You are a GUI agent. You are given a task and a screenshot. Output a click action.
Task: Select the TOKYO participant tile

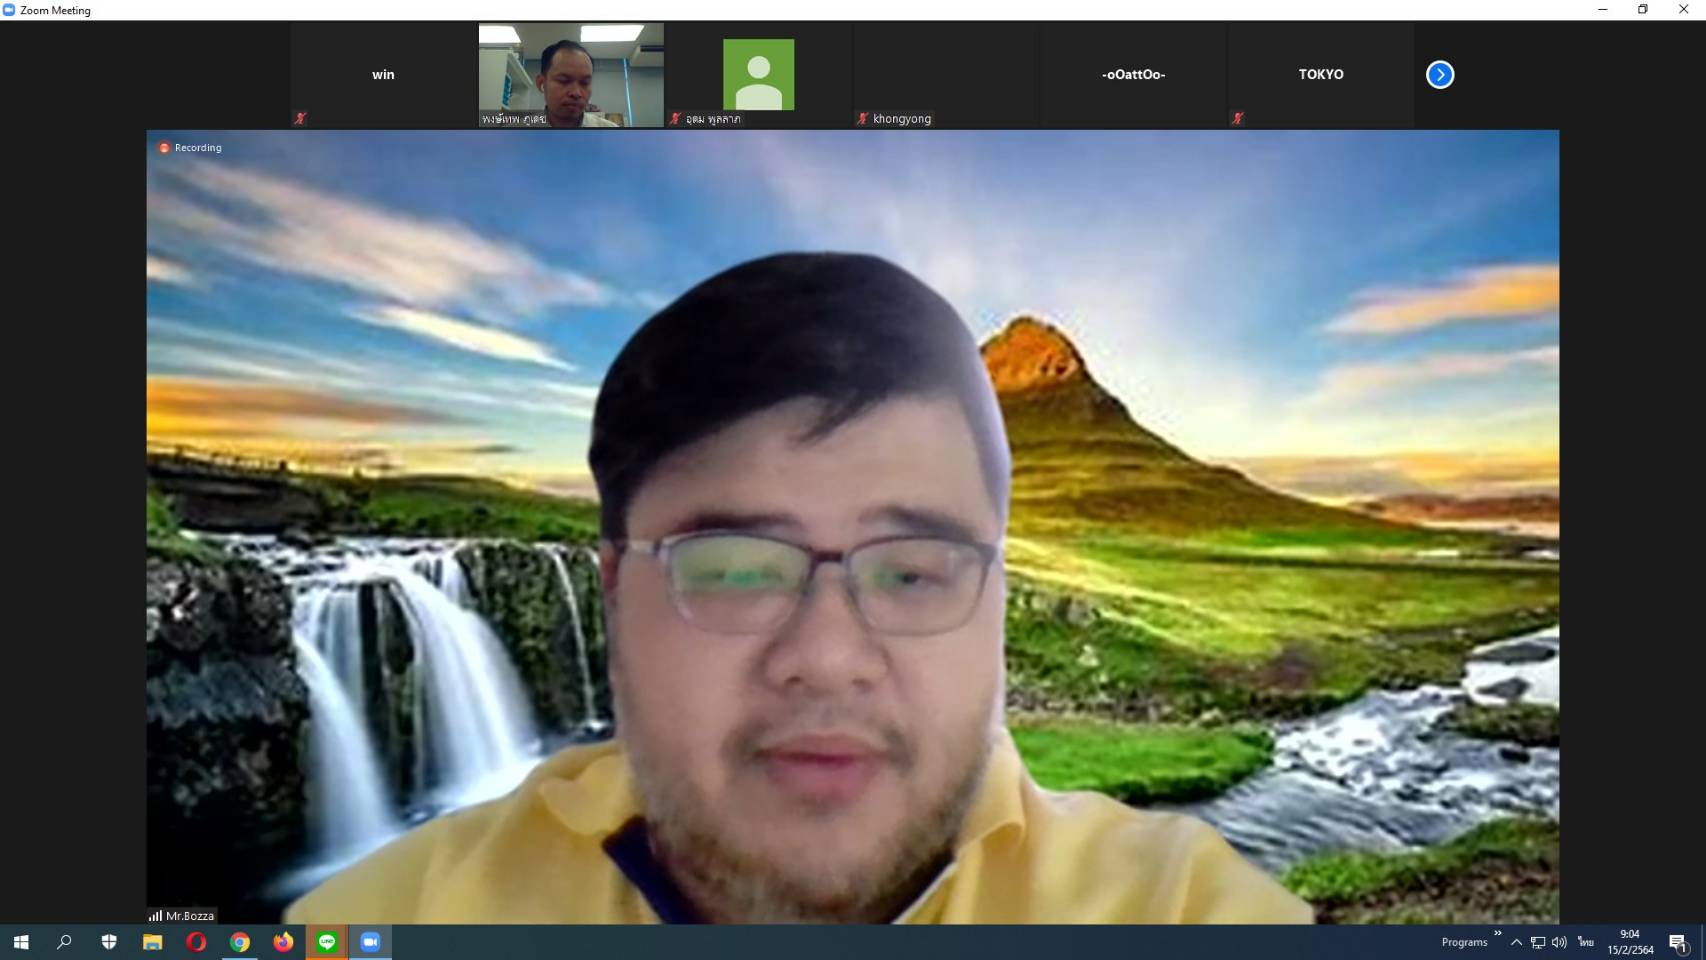click(1320, 75)
